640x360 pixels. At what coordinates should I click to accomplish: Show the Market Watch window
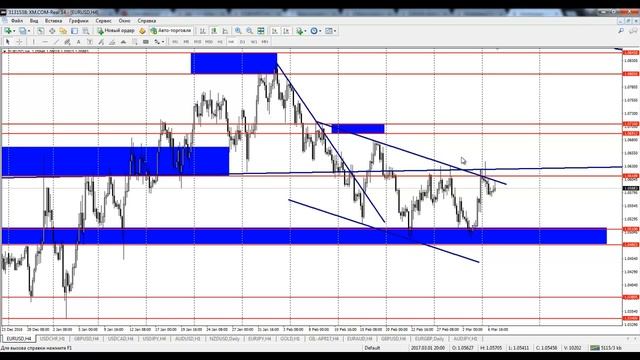click(x=40, y=31)
